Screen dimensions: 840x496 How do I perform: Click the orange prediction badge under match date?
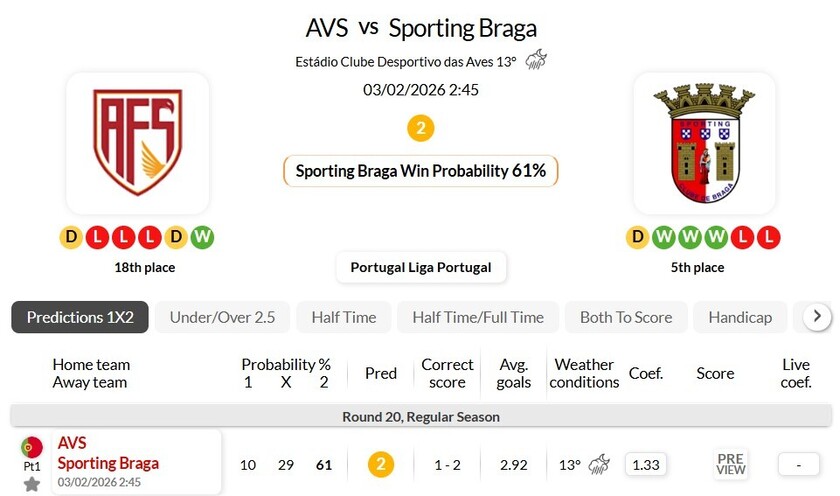click(421, 128)
